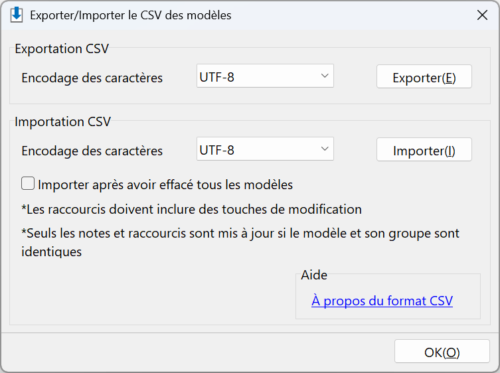Open the import character encoding combo box
Image resolution: width=500 pixels, height=373 pixels.
click(x=265, y=149)
